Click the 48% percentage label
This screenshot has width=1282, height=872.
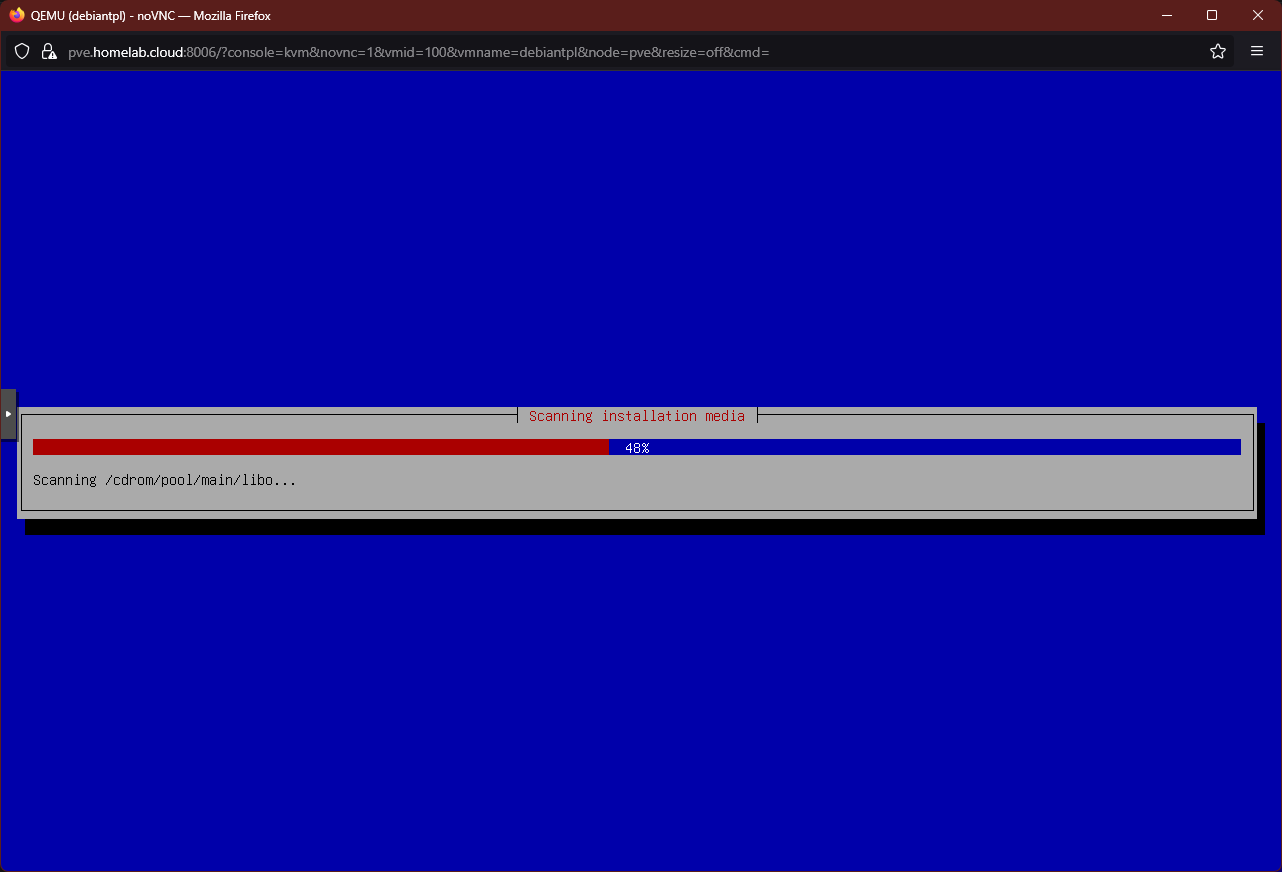pyautogui.click(x=636, y=448)
